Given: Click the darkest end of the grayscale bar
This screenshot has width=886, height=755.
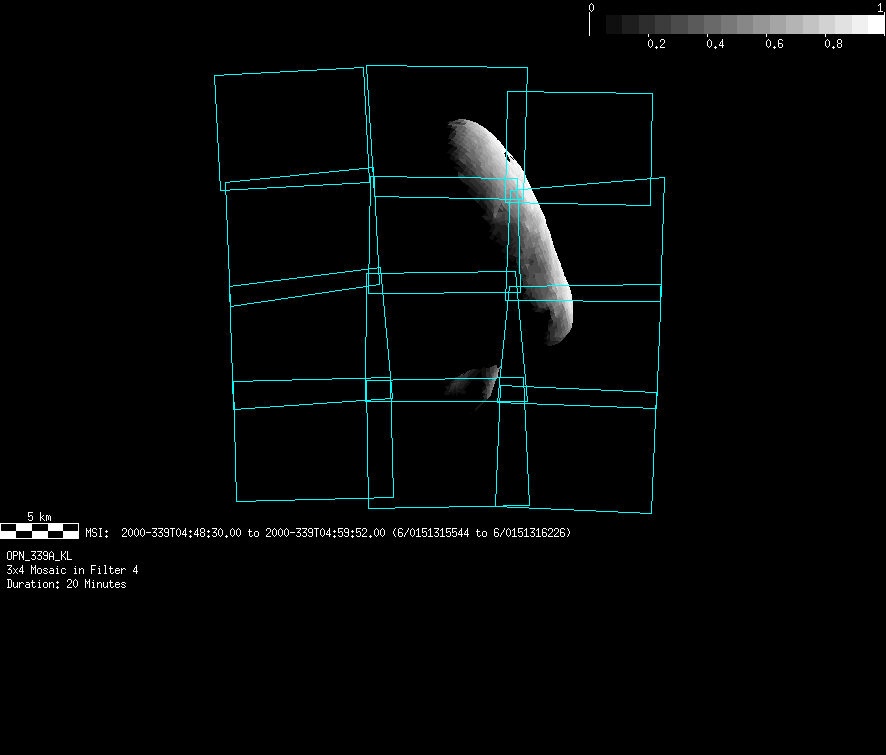Looking at the screenshot, I should click(598, 24).
